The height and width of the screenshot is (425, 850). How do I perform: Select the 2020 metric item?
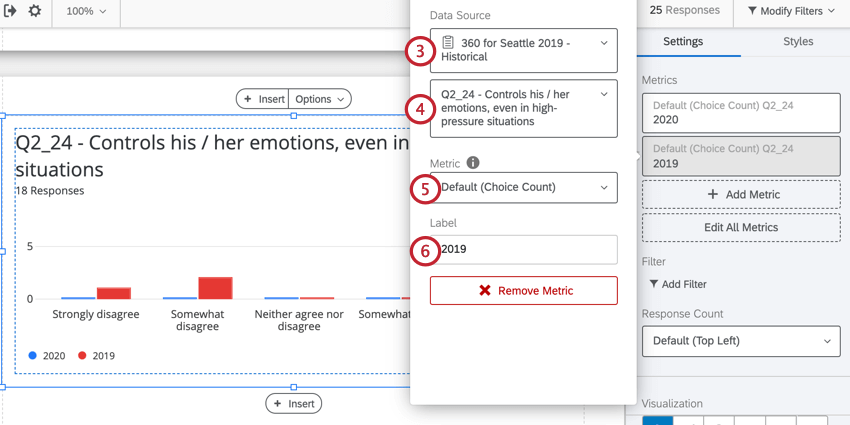click(x=741, y=113)
